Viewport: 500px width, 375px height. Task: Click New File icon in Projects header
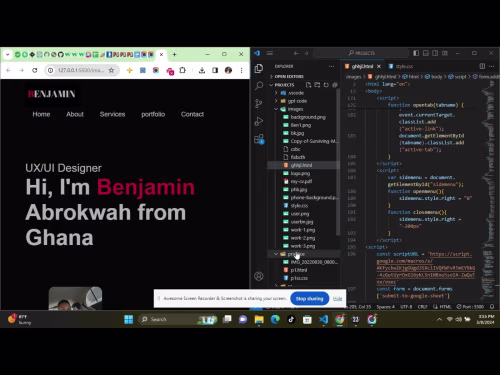[308, 85]
